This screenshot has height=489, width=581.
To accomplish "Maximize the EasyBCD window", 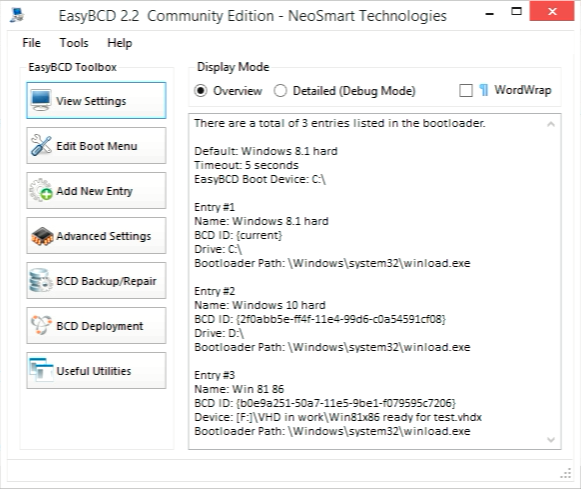I will click(516, 11).
